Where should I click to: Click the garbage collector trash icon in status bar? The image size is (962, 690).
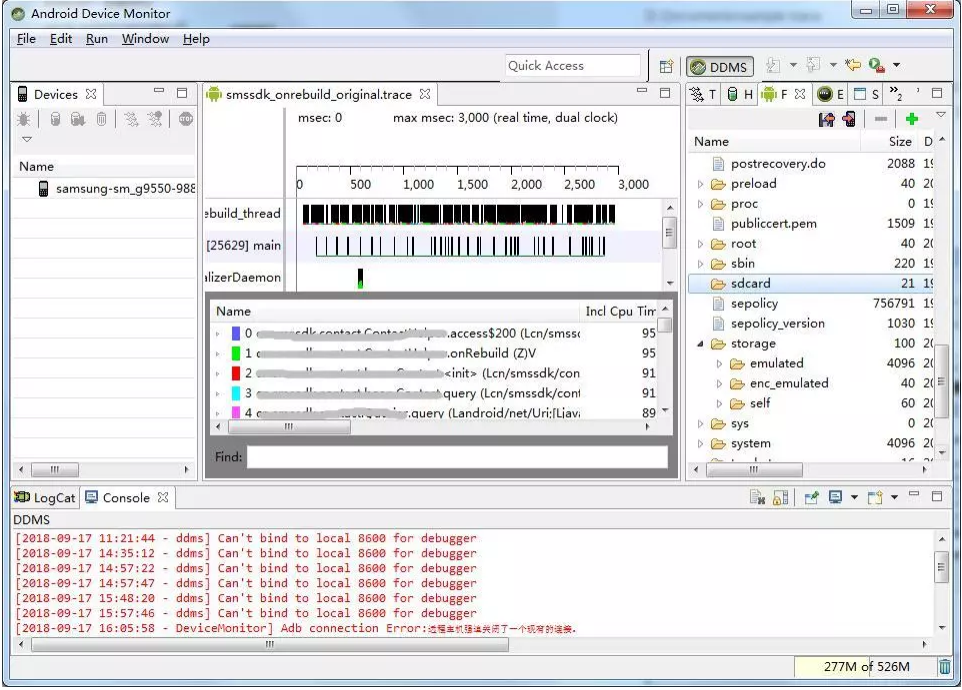point(945,666)
